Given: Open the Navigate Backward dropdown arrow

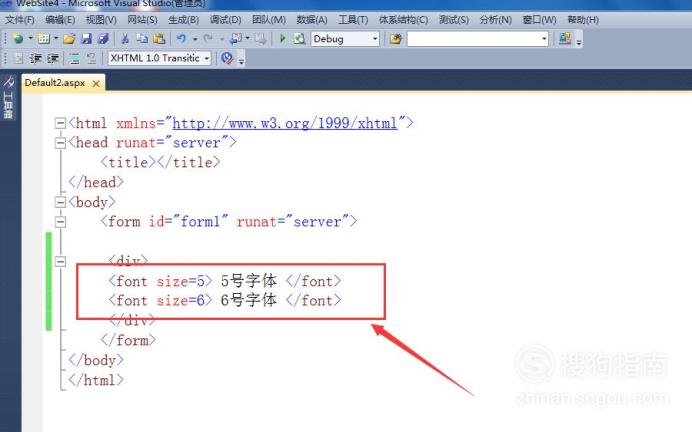Looking at the screenshot, I should tap(247, 39).
